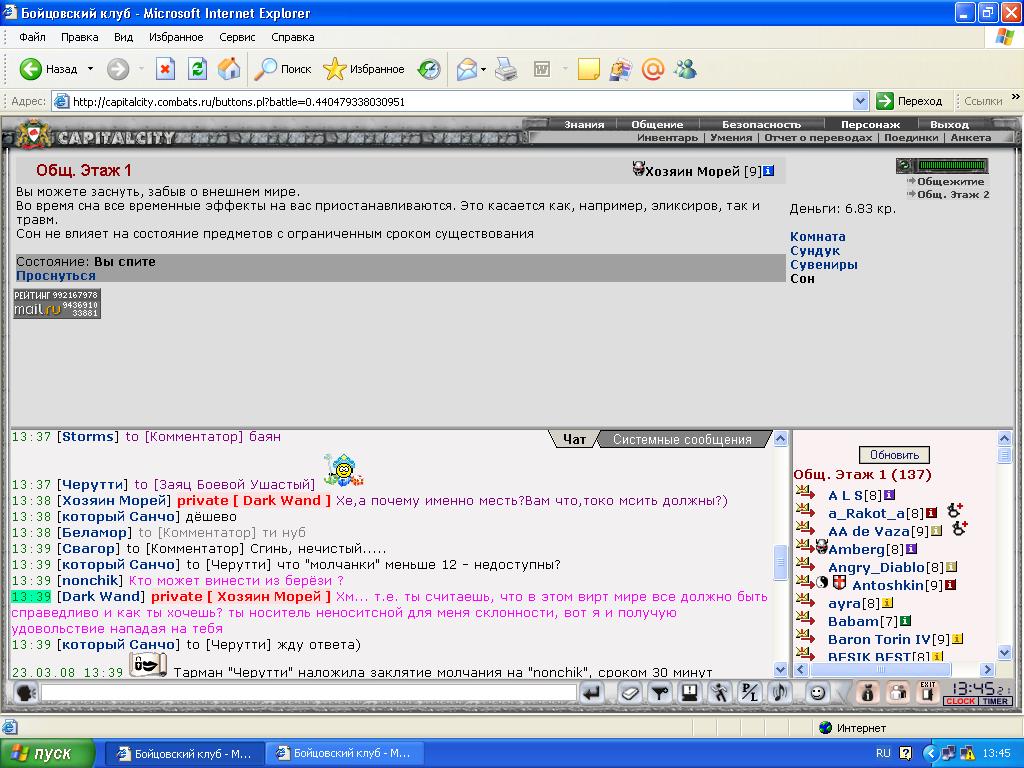Viewport: 1024px width, 768px height.
Task: Click the Обновить button in player list
Action: tap(894, 455)
